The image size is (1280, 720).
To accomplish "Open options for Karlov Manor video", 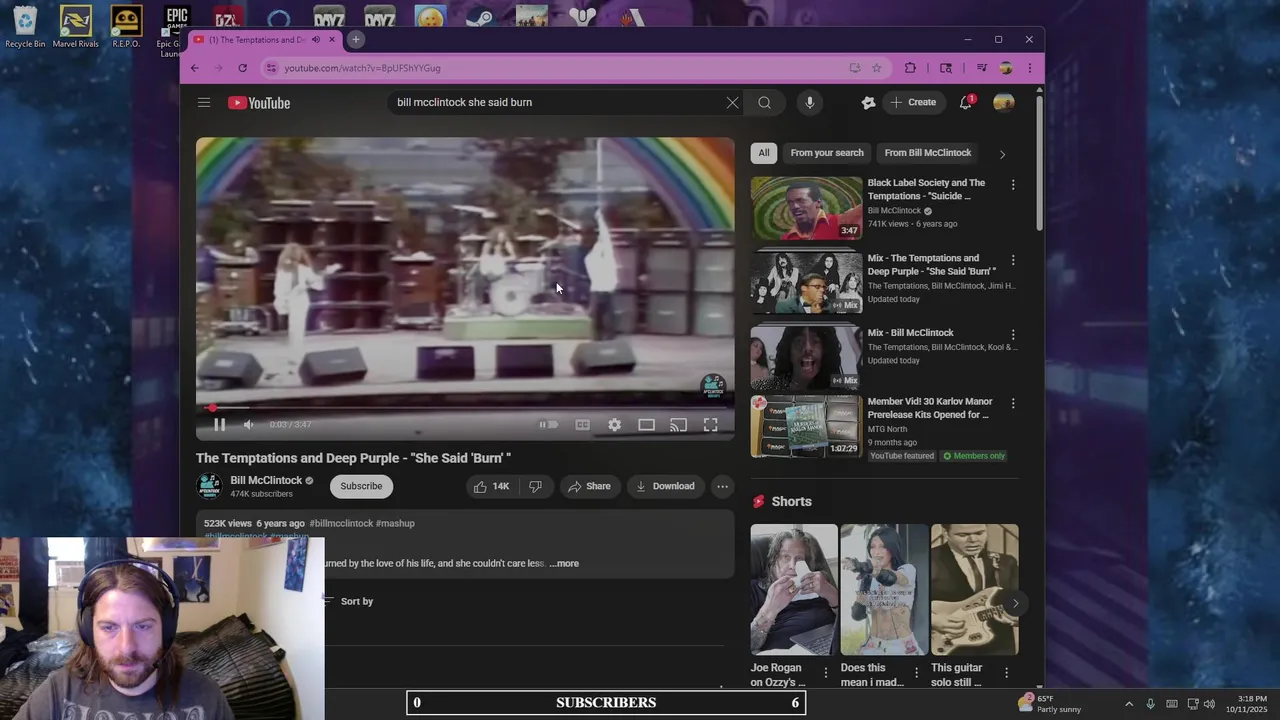I will [x=1013, y=403].
